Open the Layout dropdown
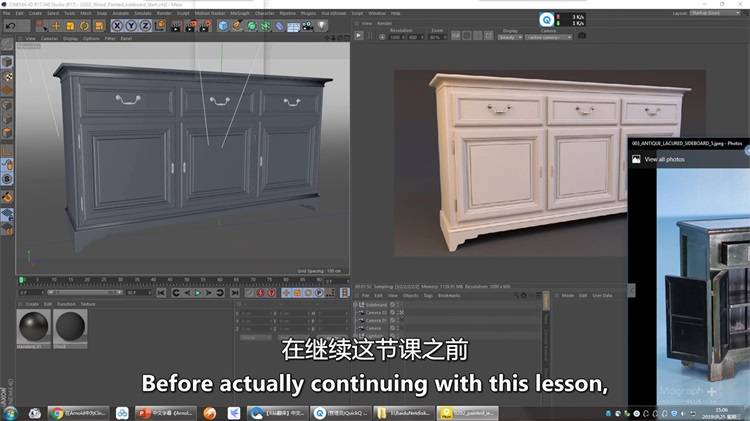Screen dimensions: 750x421 click(x=718, y=13)
